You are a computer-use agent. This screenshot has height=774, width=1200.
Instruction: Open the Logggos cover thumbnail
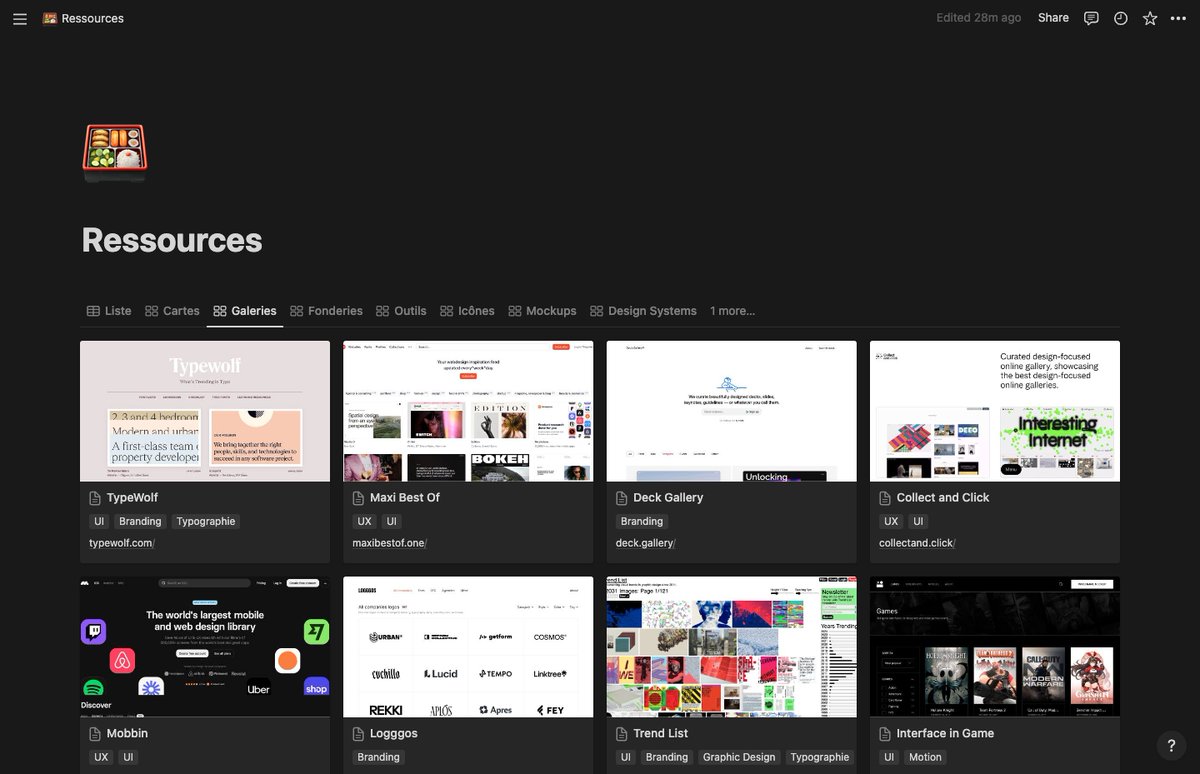468,647
